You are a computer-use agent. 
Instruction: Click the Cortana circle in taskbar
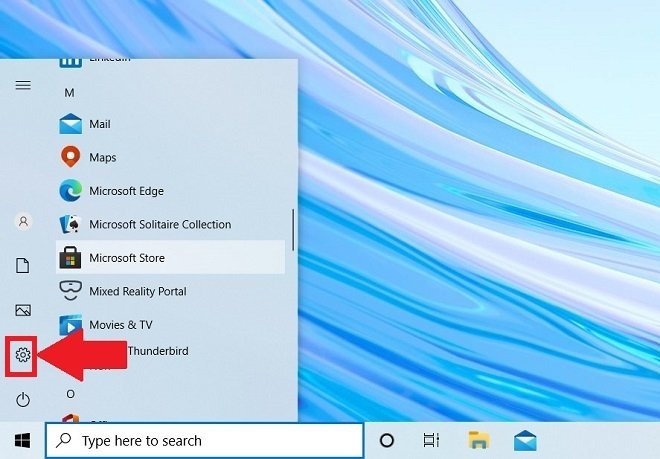[387, 440]
